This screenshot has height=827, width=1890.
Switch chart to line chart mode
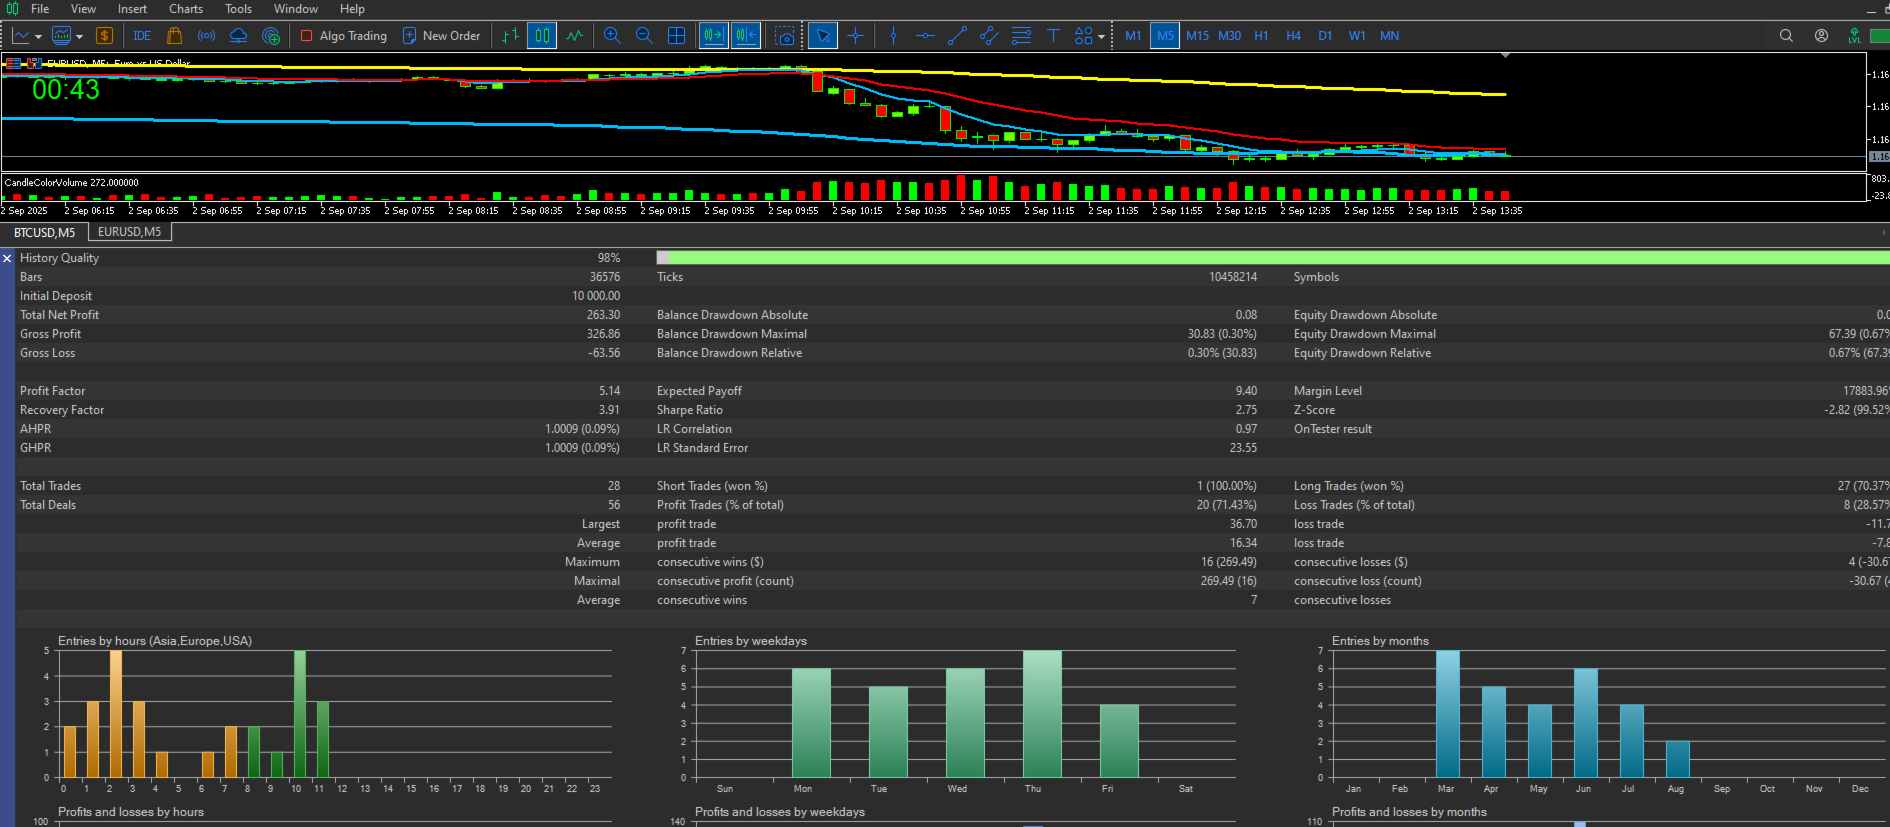[x=574, y=36]
